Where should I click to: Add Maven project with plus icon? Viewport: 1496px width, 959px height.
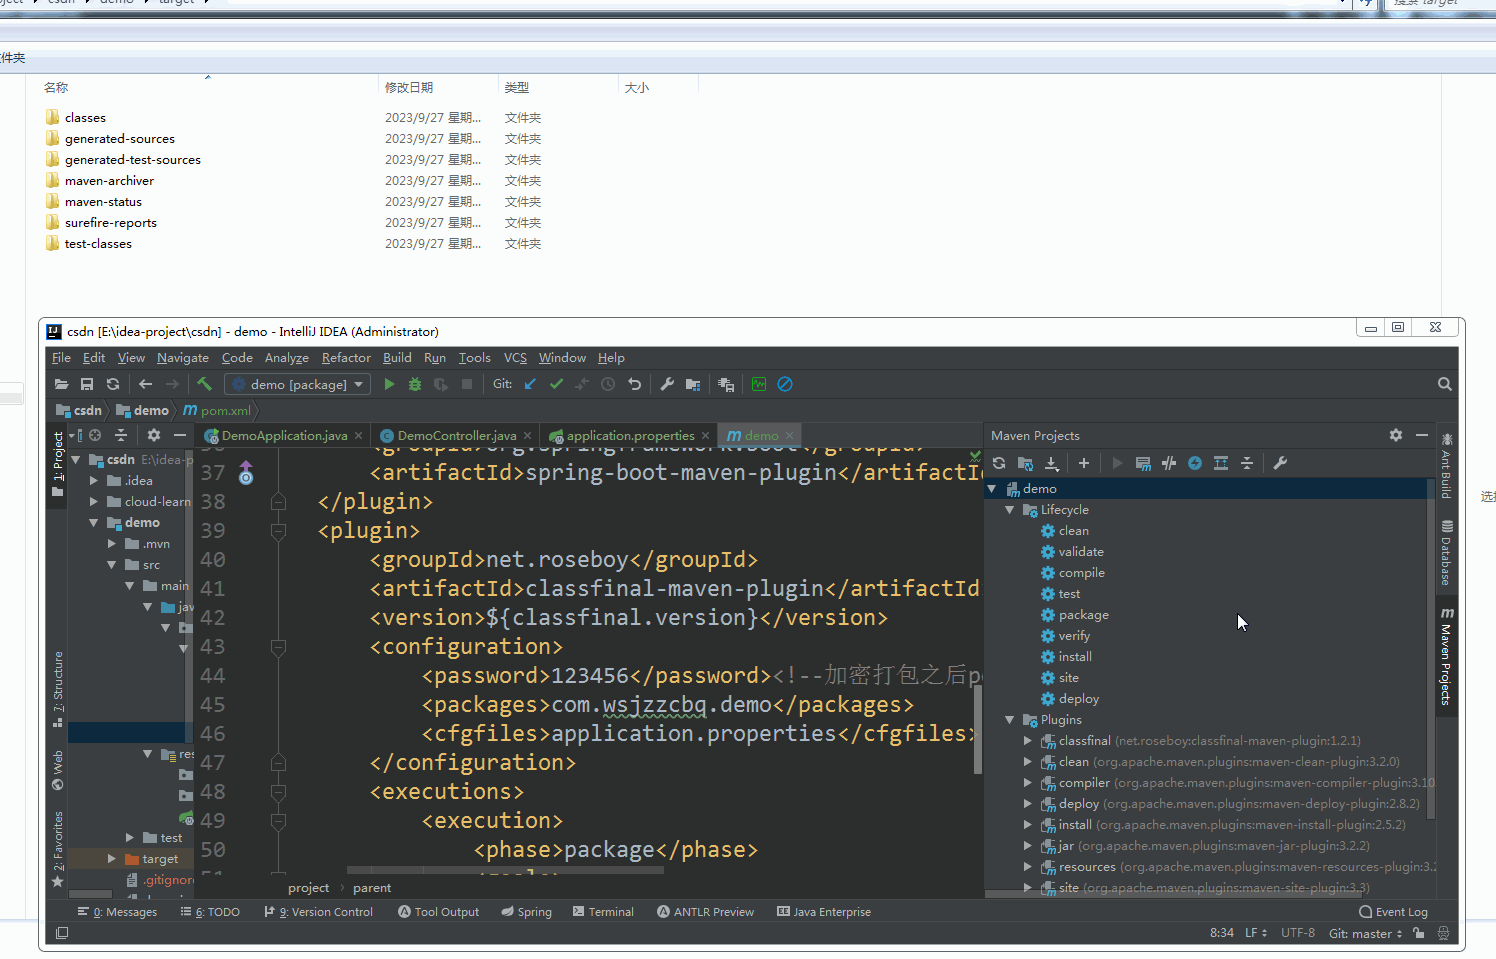pyautogui.click(x=1084, y=463)
